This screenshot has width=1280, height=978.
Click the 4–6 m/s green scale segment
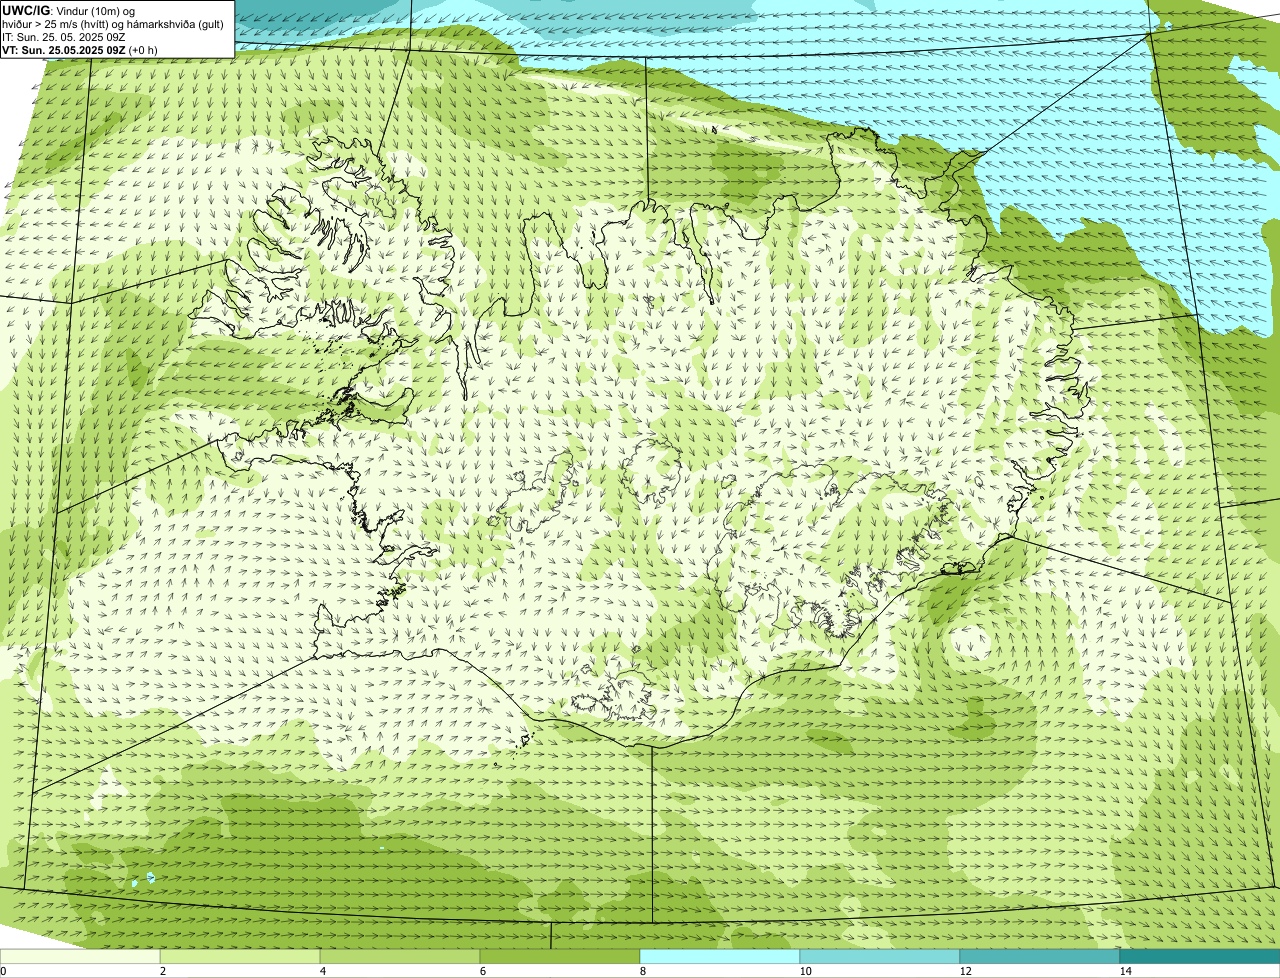click(400, 956)
